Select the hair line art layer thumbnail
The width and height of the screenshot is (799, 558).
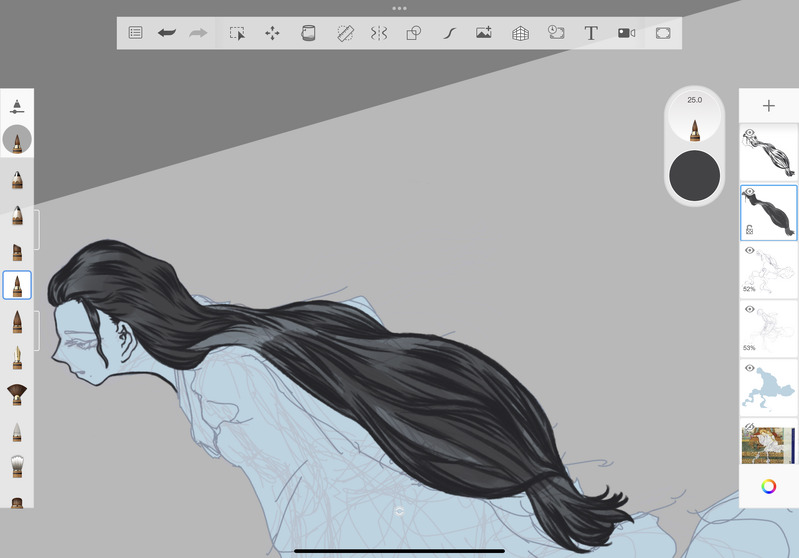click(768, 153)
